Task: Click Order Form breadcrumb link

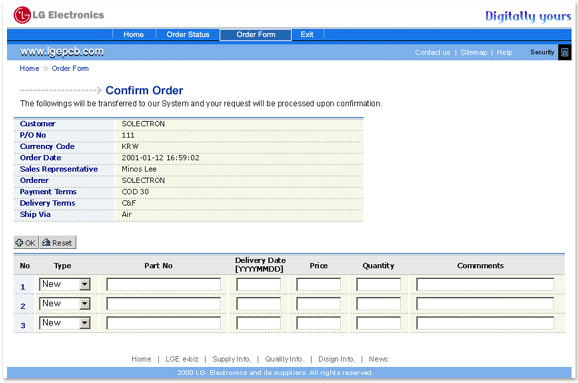Action: (x=70, y=69)
